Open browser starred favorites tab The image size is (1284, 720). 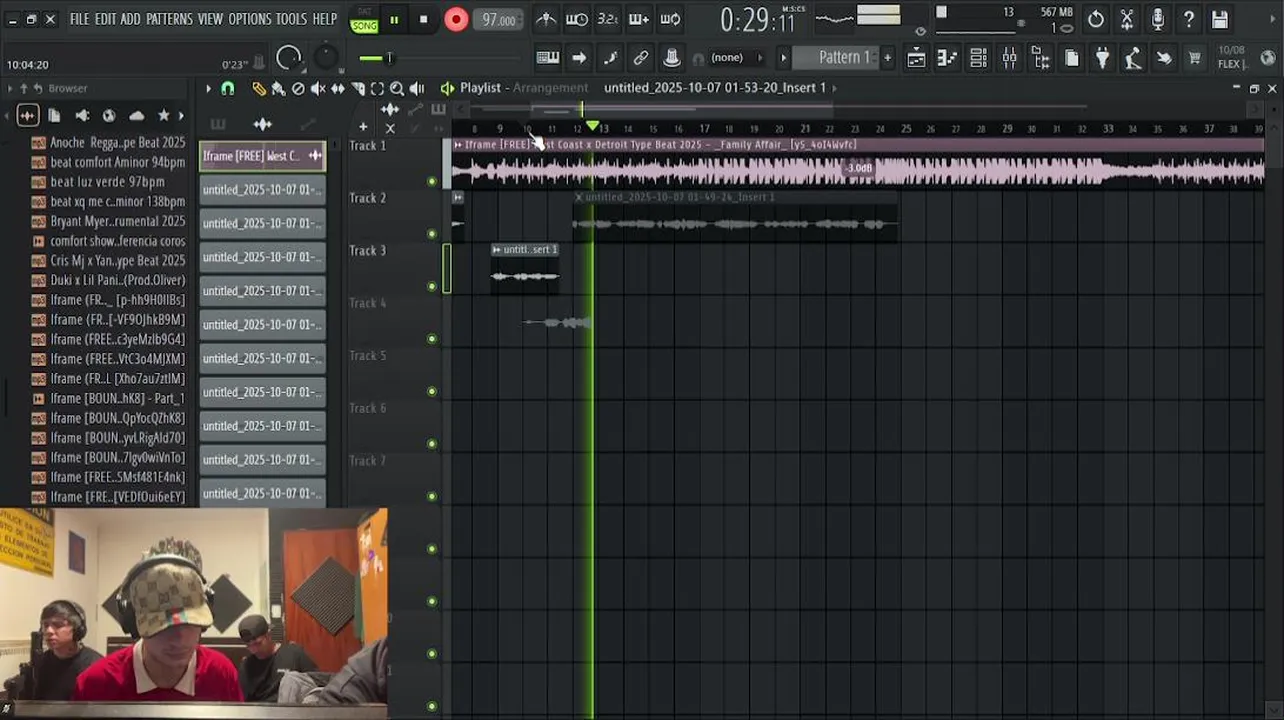pyautogui.click(x=164, y=116)
